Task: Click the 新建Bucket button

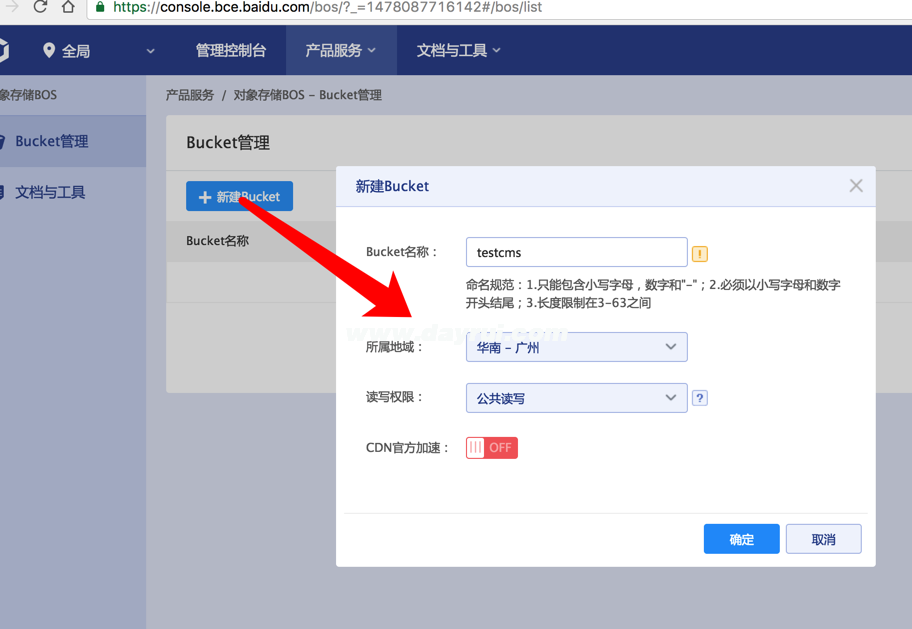Action: tap(239, 197)
